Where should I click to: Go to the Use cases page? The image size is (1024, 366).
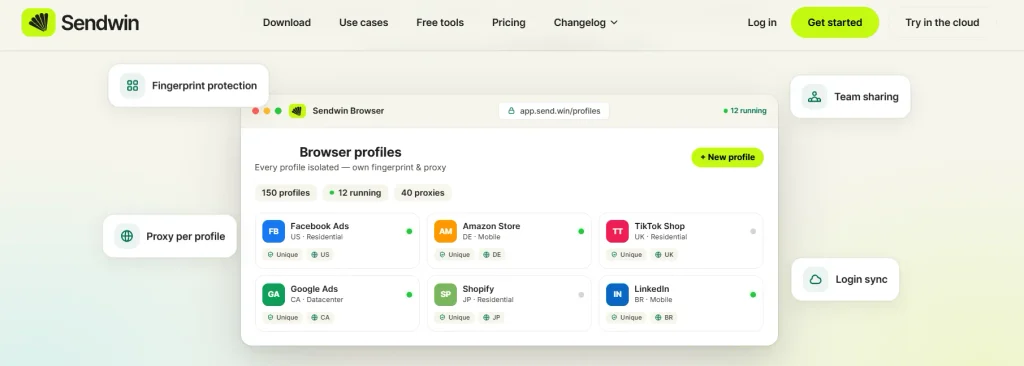pos(363,22)
